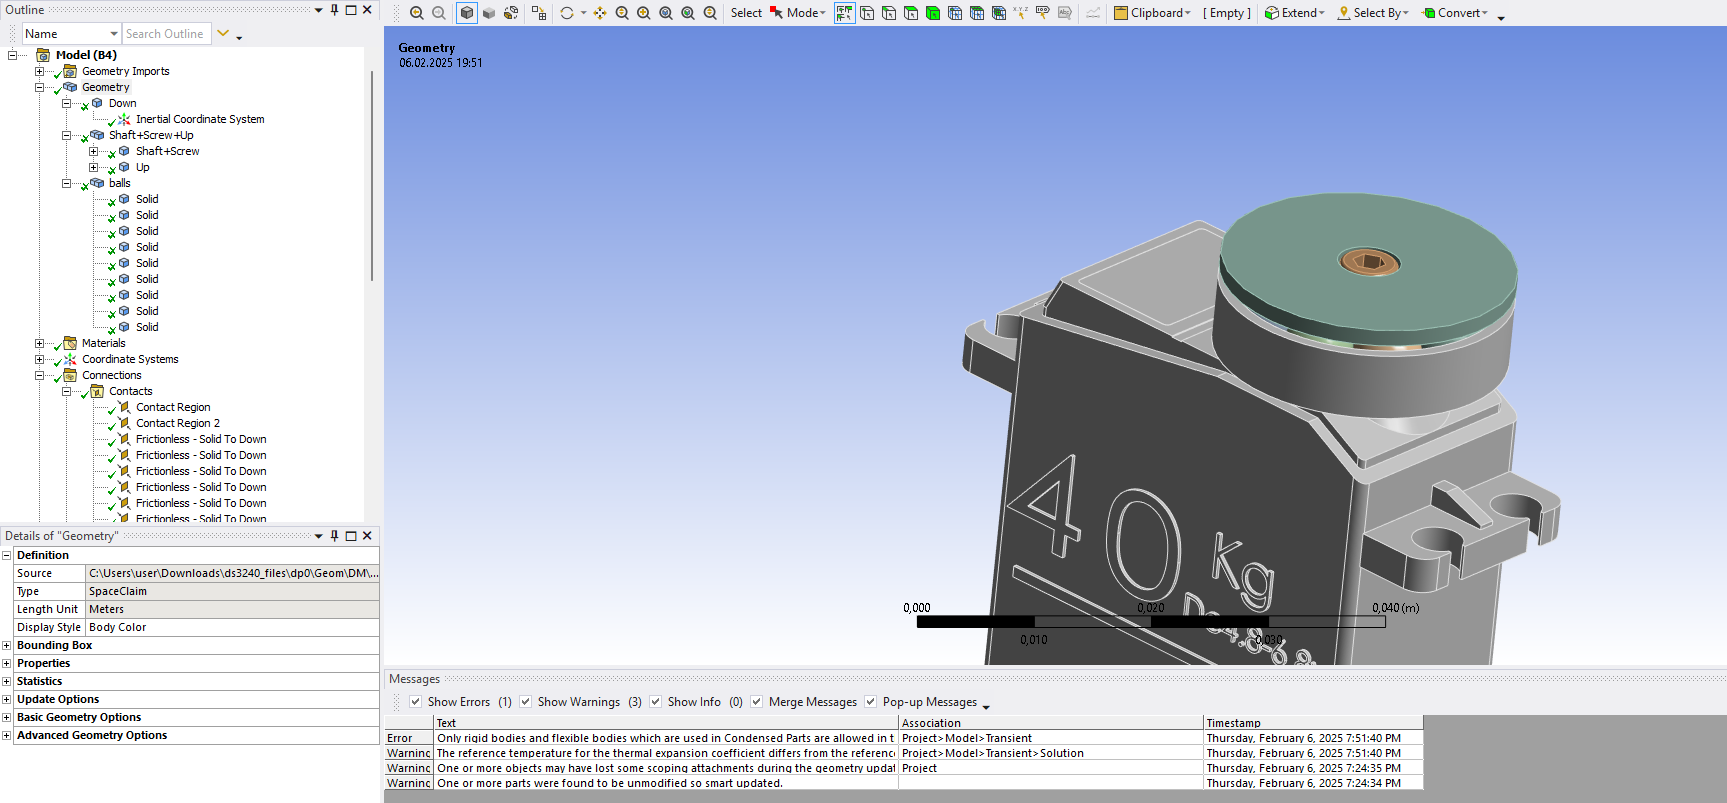The width and height of the screenshot is (1727, 803).
Task: Pin the Outline panel
Action: [x=335, y=10]
